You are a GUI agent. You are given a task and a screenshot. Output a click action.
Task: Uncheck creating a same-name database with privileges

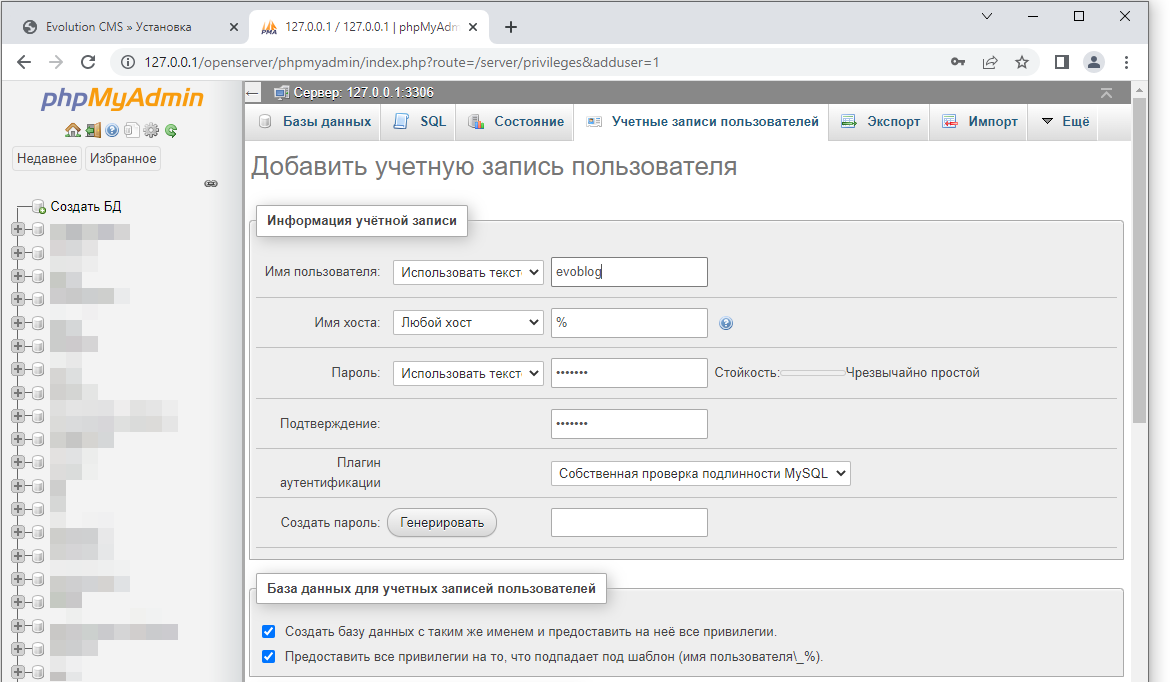coord(268,631)
